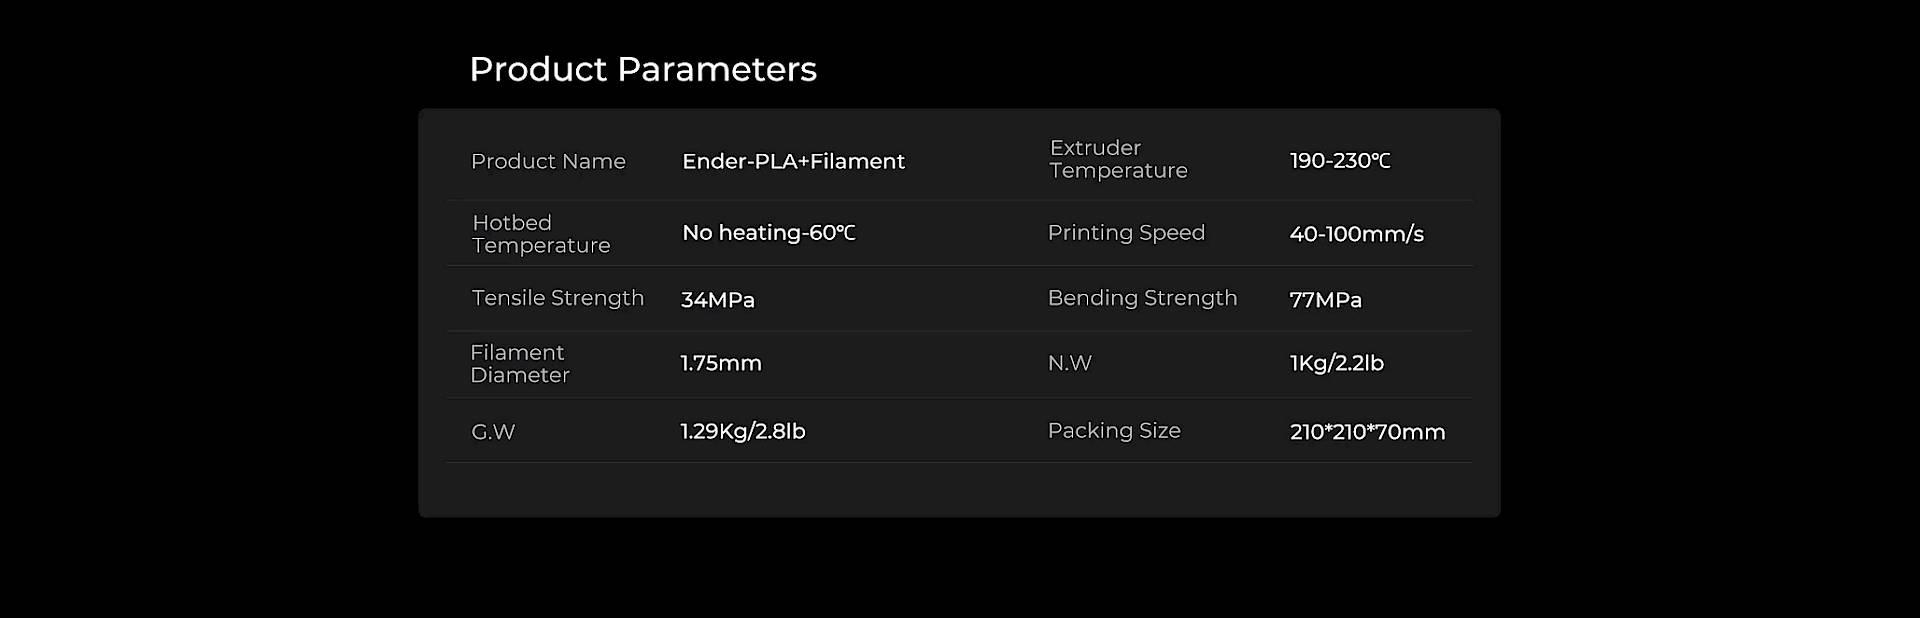
Task: Select the Filament Diameter label
Action: (x=519, y=364)
